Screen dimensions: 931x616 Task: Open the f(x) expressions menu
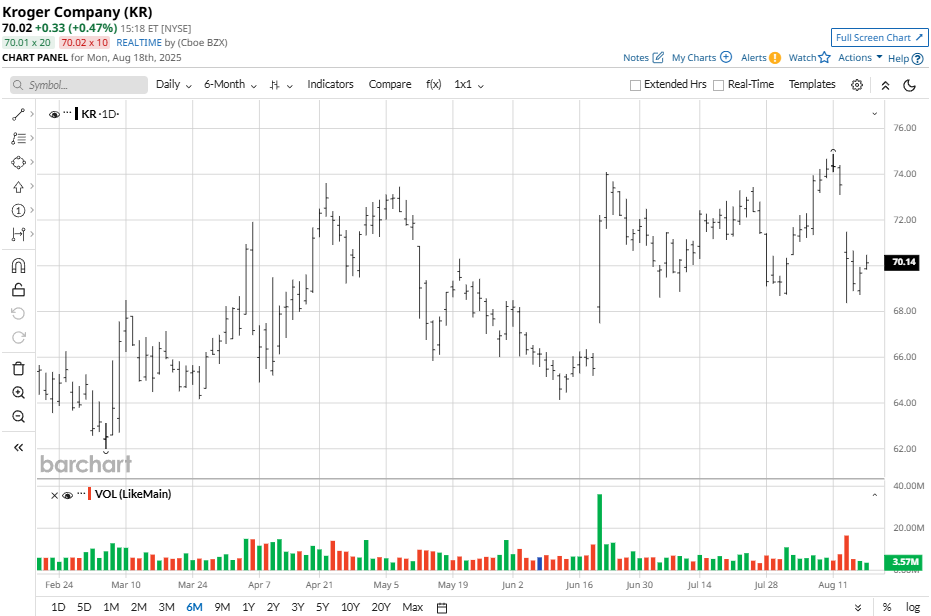pyautogui.click(x=433, y=84)
